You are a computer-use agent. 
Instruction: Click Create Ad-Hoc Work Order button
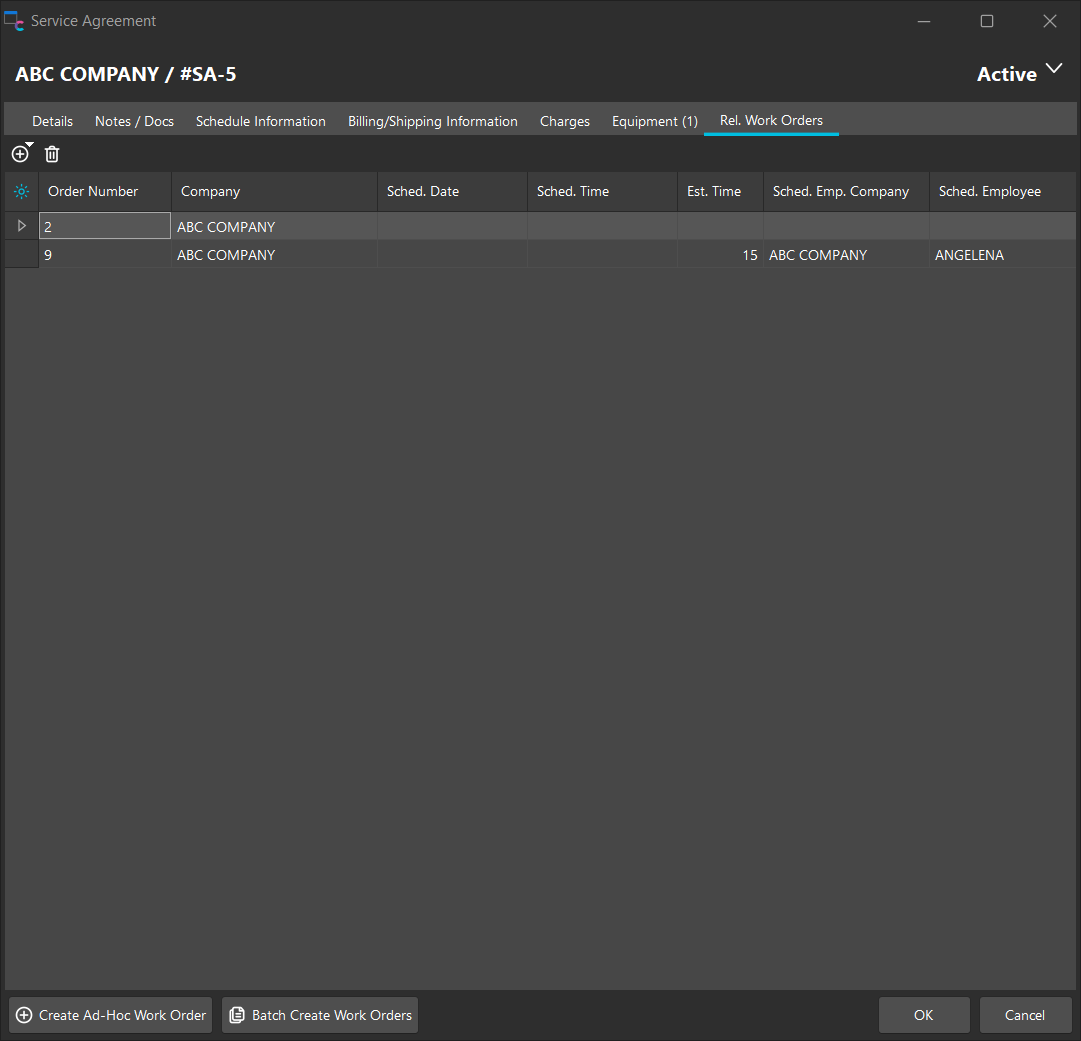point(111,1015)
